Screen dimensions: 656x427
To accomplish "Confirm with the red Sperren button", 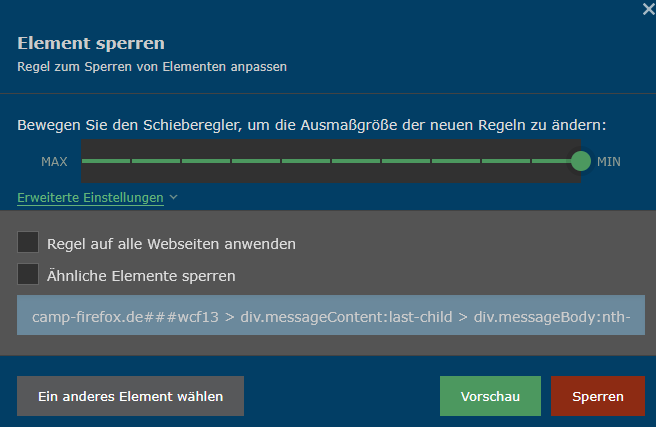I will coord(598,396).
